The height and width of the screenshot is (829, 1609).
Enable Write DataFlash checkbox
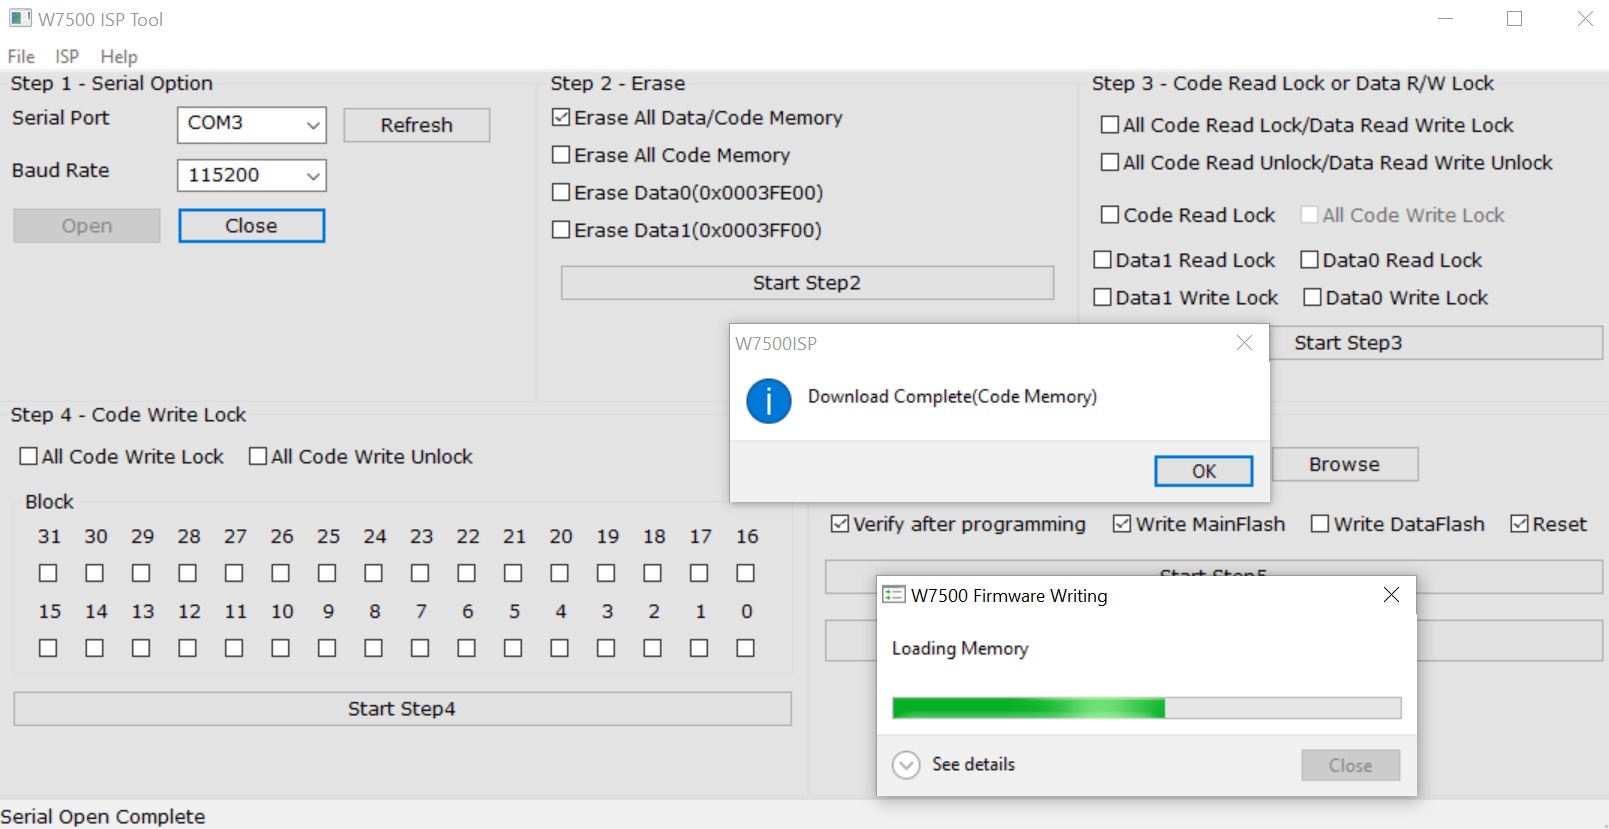click(1320, 524)
